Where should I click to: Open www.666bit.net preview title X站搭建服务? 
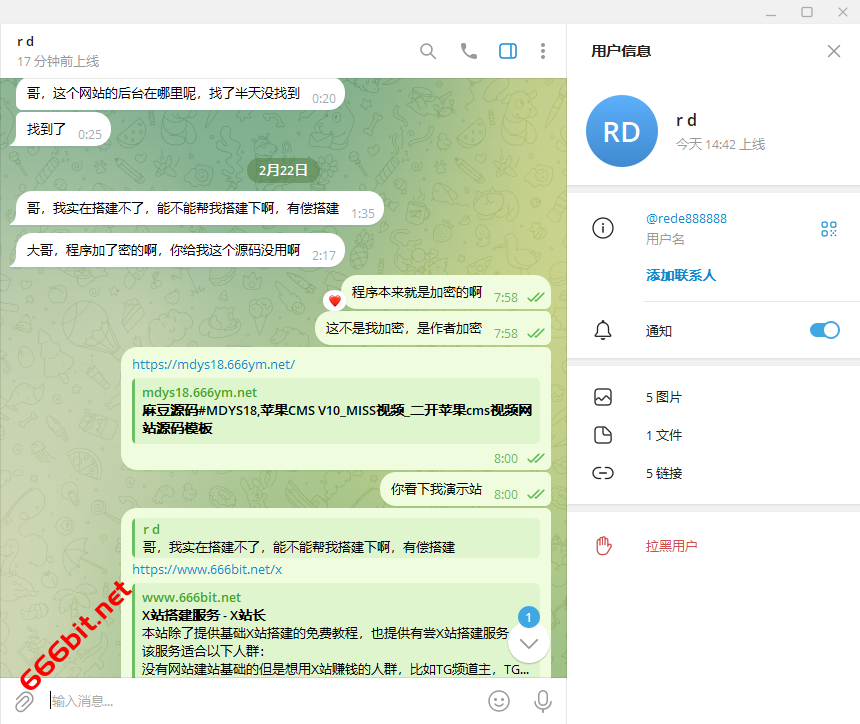[x=203, y=615]
